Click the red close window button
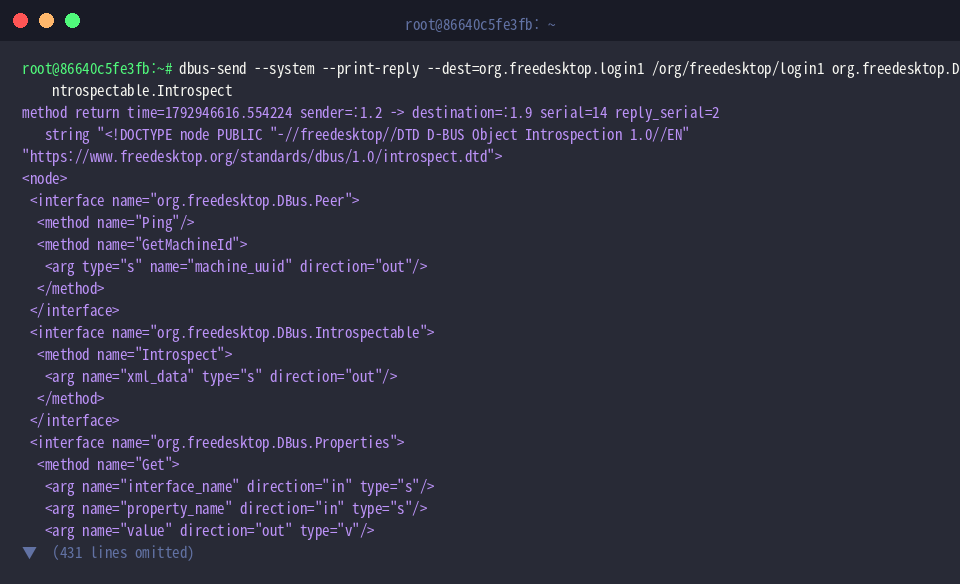960x584 pixels. point(20,21)
